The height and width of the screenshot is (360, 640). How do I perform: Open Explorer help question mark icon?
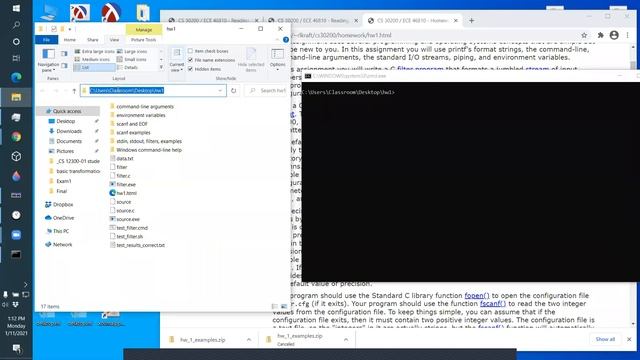[x=286, y=40]
